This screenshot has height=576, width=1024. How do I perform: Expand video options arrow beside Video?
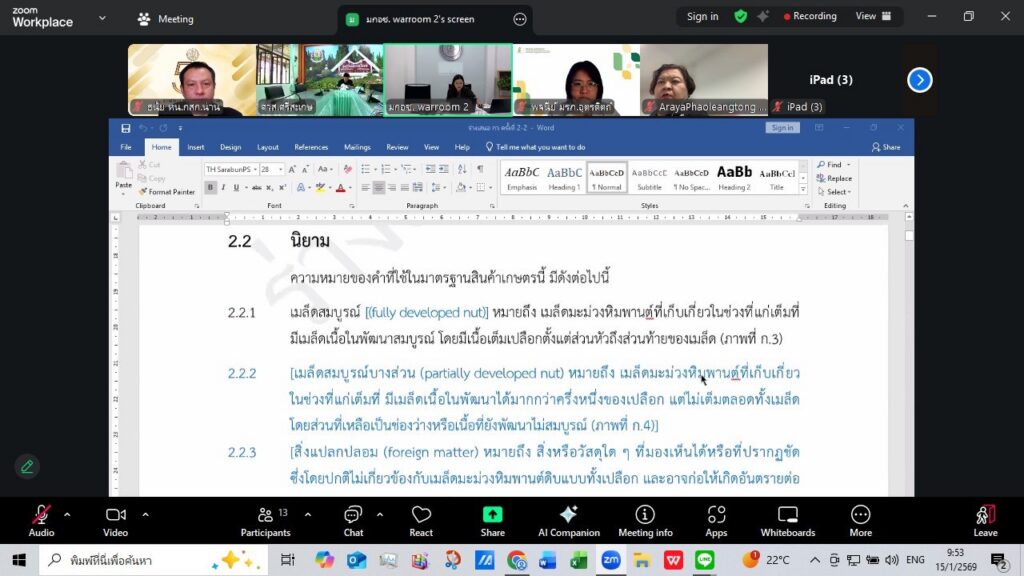147,515
